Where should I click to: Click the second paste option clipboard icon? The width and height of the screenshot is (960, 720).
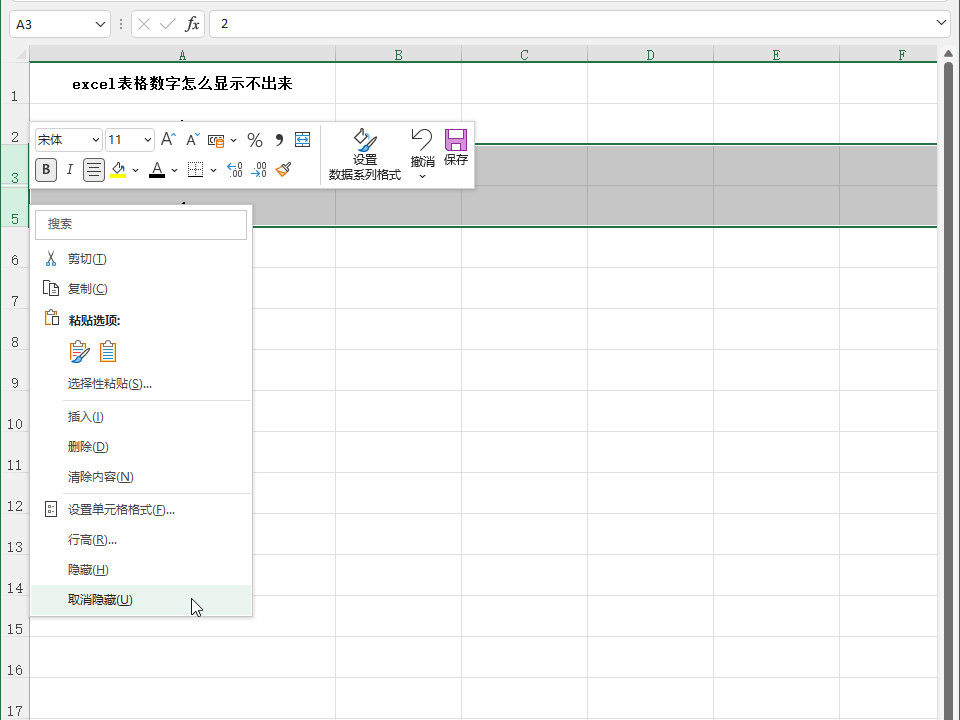108,351
